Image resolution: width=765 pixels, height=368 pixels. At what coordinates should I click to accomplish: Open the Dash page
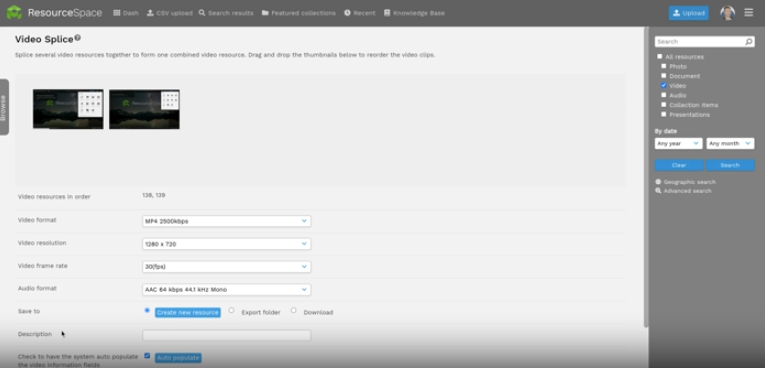[x=126, y=13]
